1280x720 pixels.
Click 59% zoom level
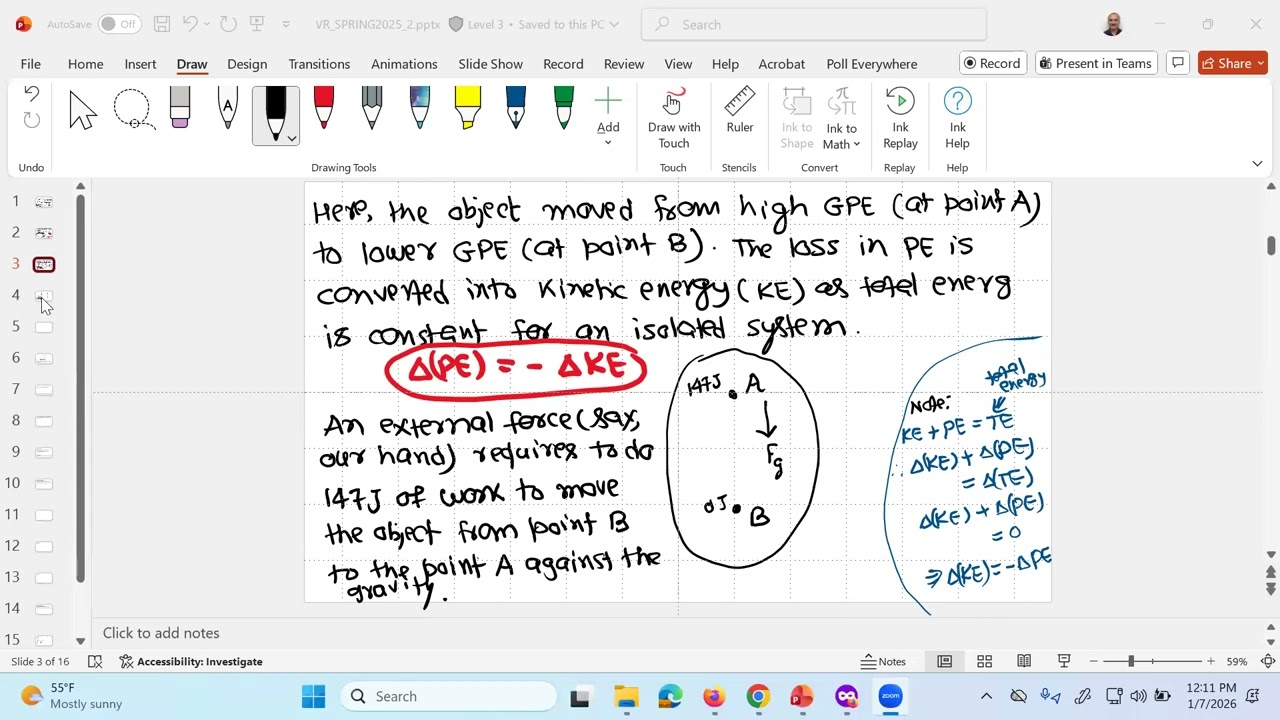click(x=1237, y=662)
